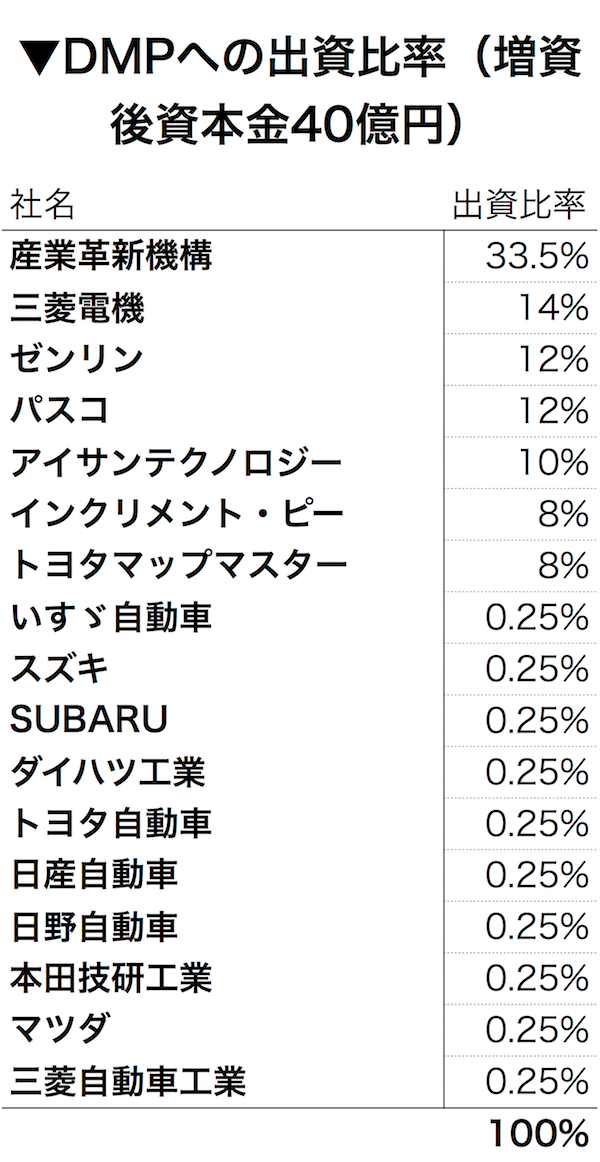600x1162 pixels.
Task: Select the 三菱電機 row name
Action: point(77,308)
